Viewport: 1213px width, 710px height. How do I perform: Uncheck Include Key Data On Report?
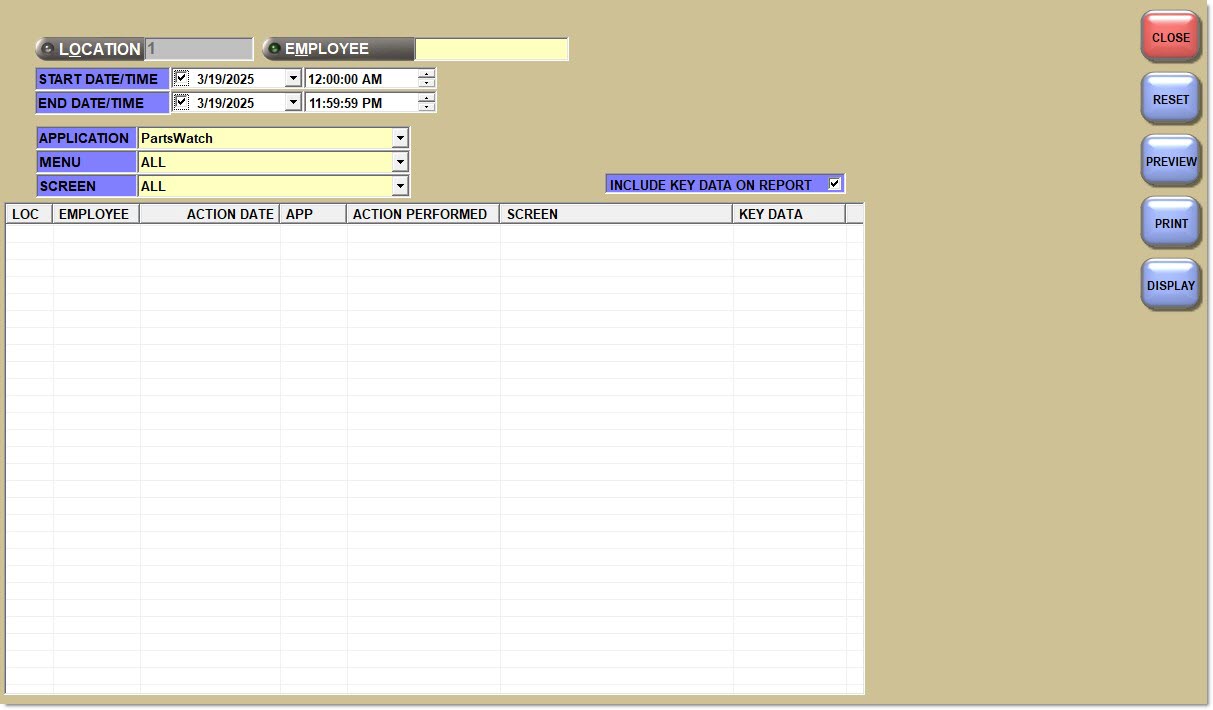(834, 184)
